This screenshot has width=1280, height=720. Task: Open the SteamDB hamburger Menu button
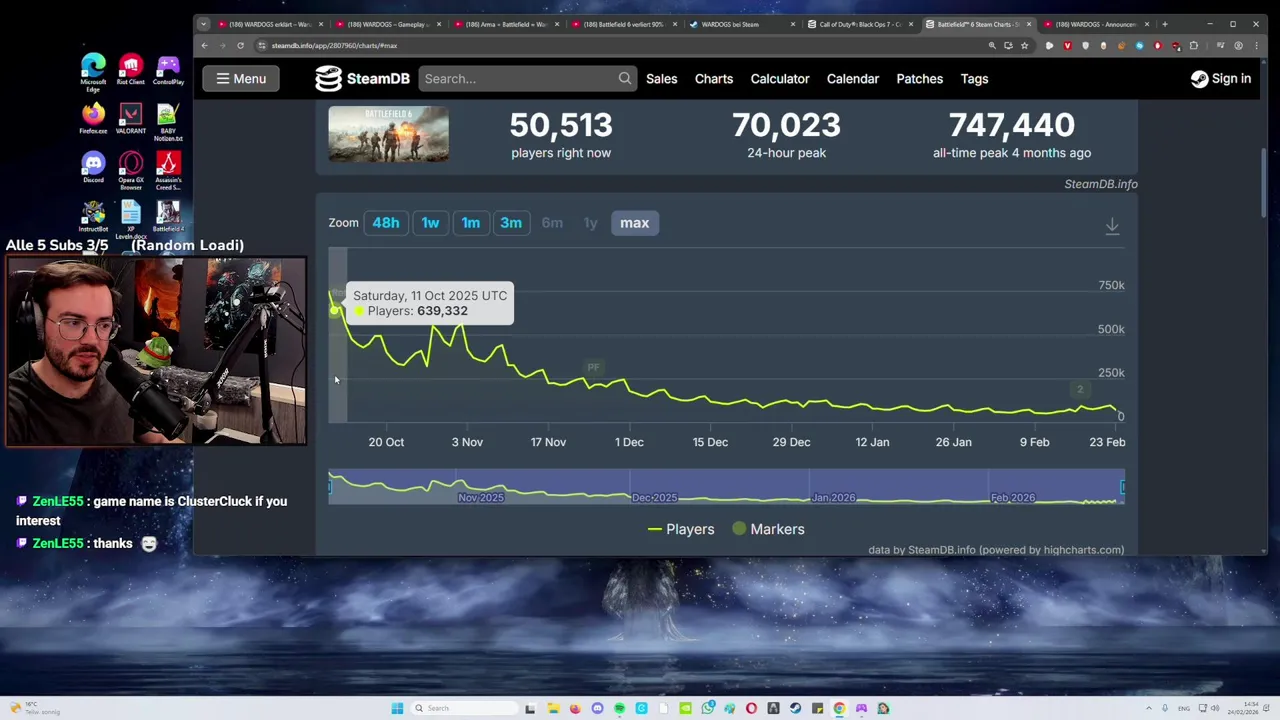coord(241,79)
